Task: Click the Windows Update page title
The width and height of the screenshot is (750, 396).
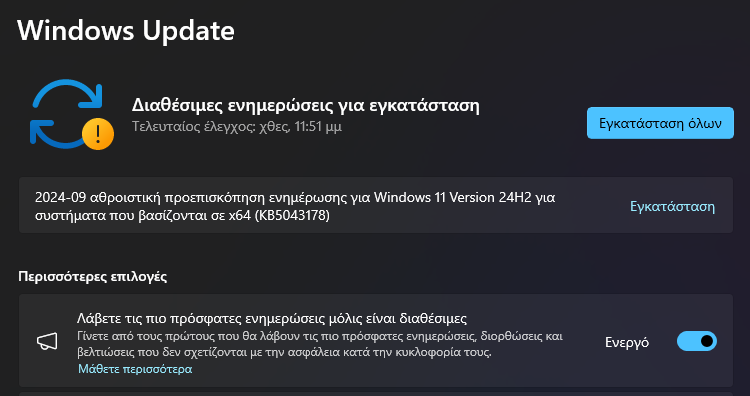Action: point(126,31)
